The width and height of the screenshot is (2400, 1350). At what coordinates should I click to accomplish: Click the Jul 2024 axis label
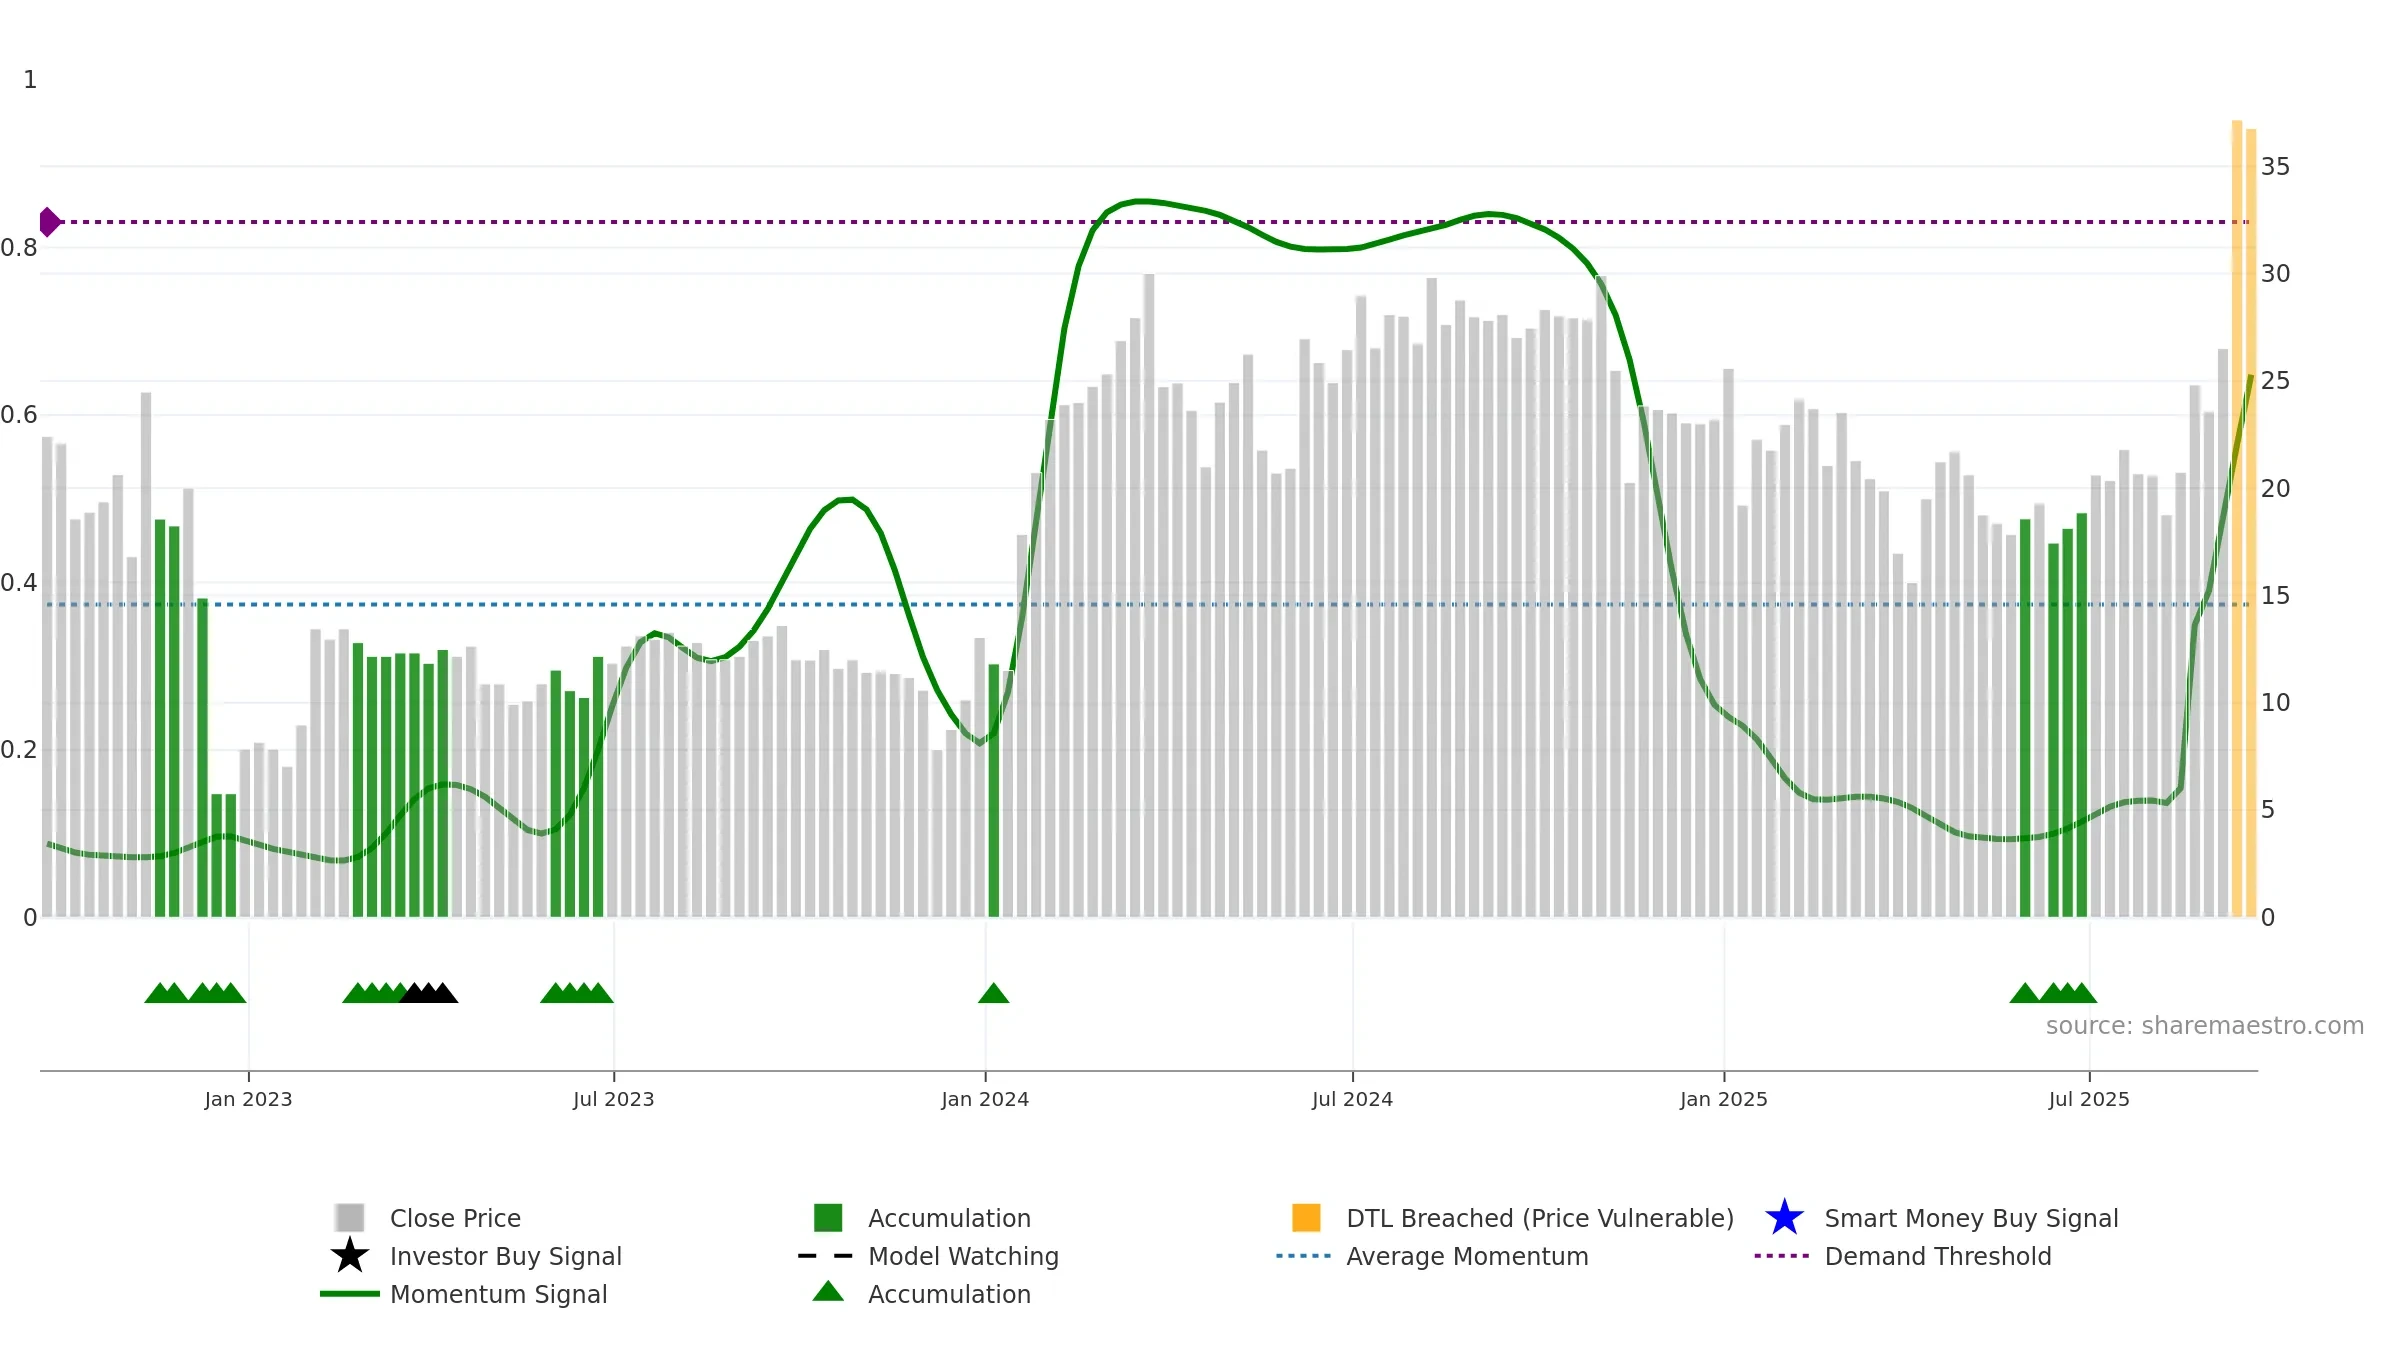click(x=1352, y=1099)
